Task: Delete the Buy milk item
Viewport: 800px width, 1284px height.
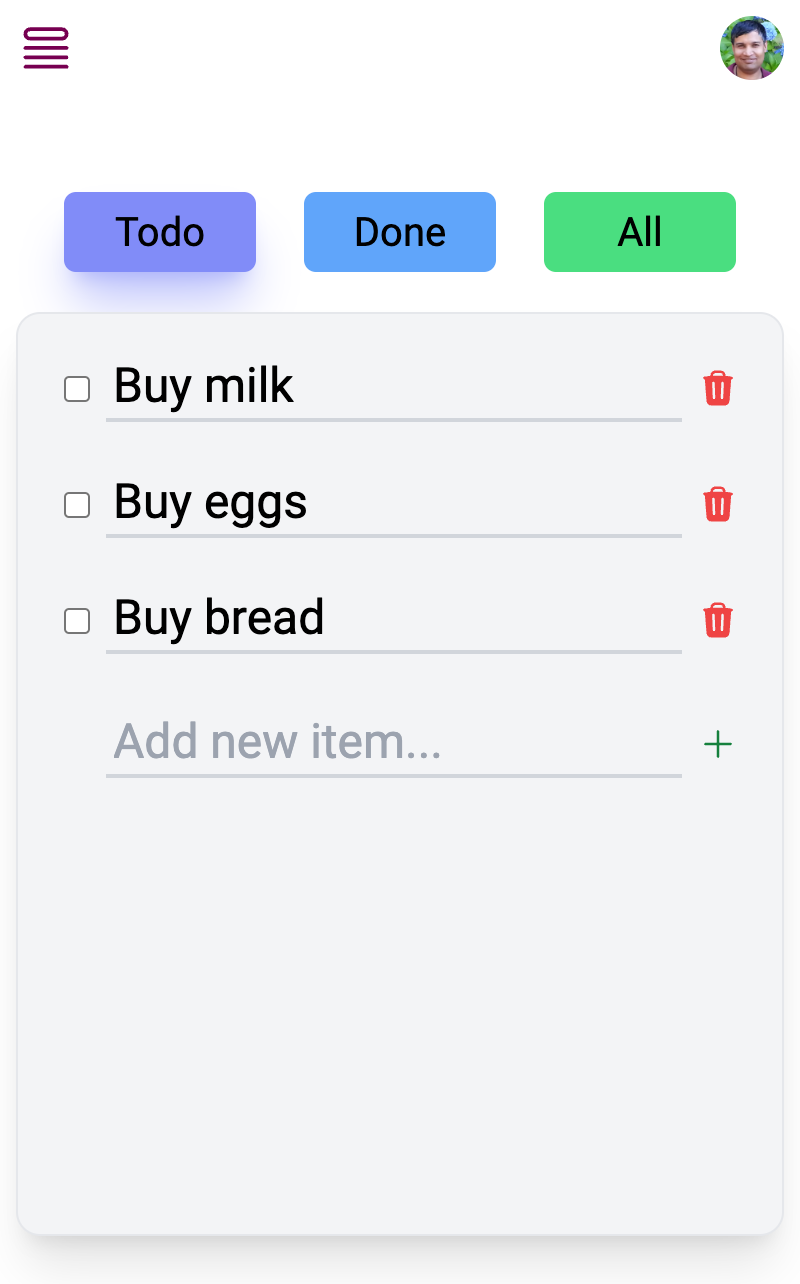Action: point(718,388)
